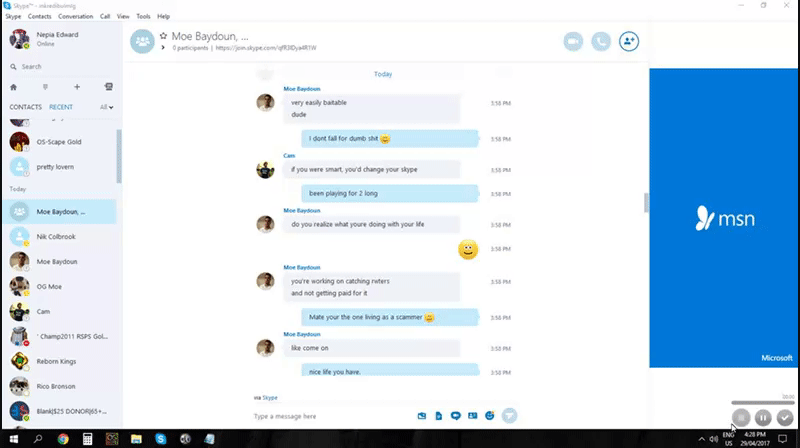Open Rico Bronson conversation
Image resolution: width=800 pixels, height=448 pixels.
point(59,387)
